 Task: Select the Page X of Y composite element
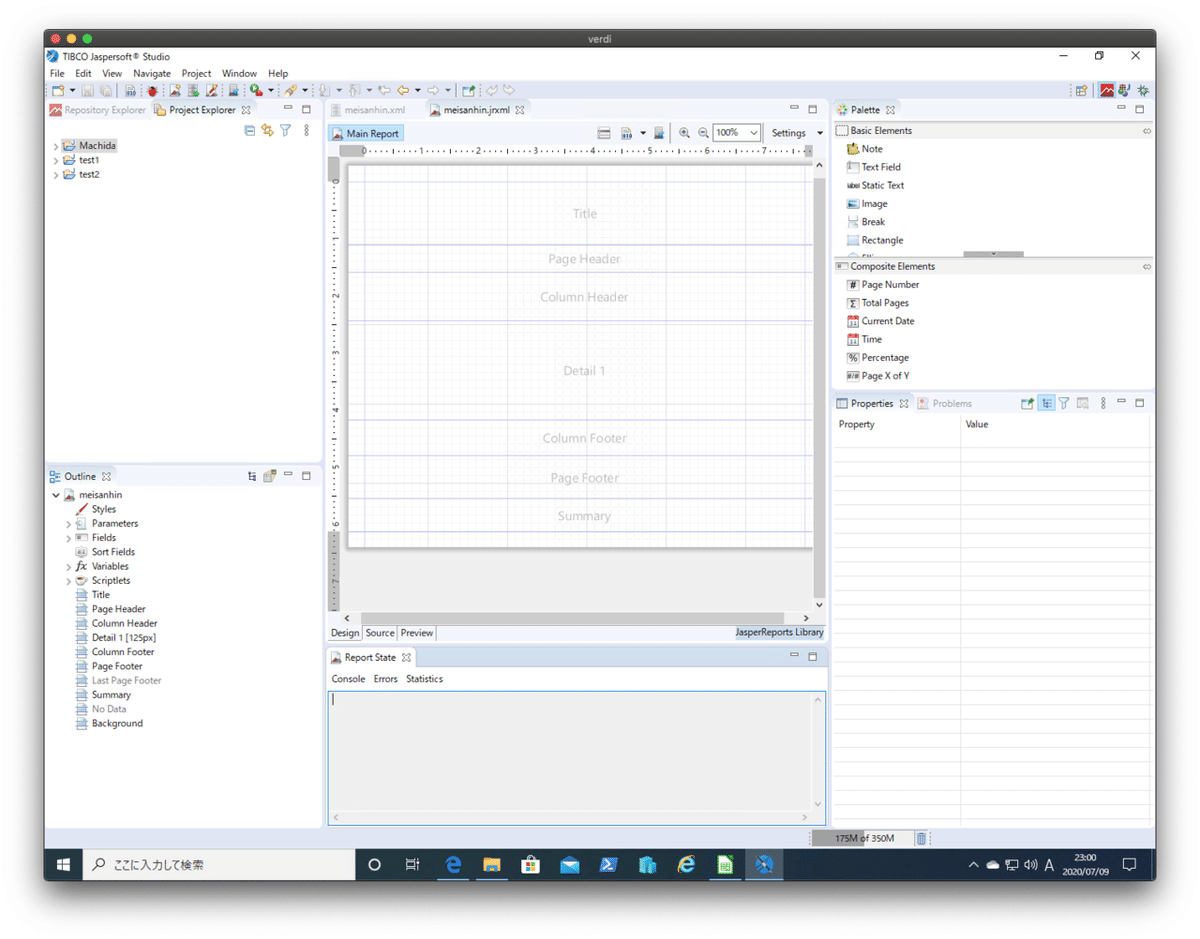click(x=883, y=375)
